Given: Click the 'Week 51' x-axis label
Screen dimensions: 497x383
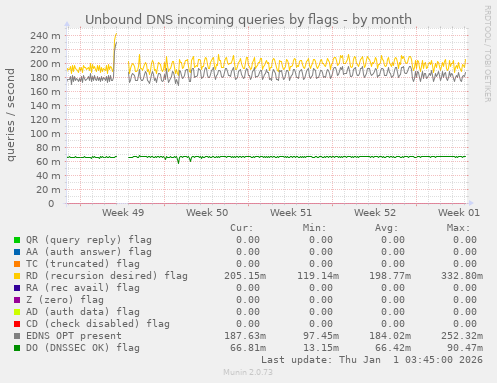Looking at the screenshot, I should click(291, 213).
